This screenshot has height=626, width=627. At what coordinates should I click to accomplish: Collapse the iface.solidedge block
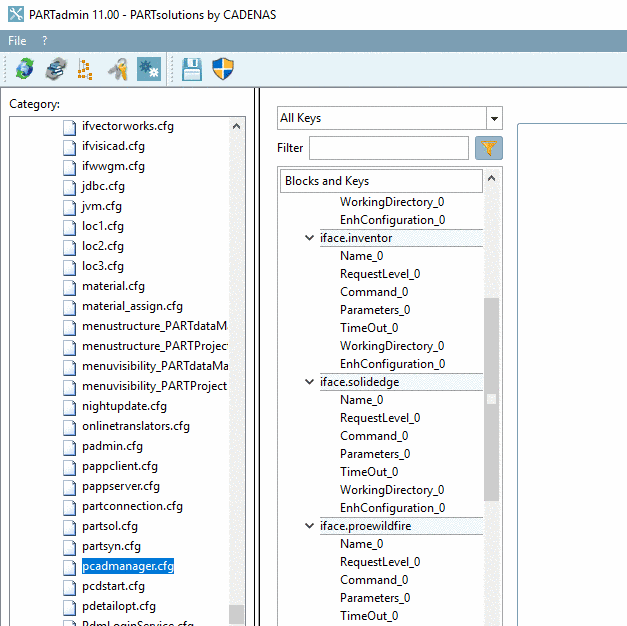310,382
